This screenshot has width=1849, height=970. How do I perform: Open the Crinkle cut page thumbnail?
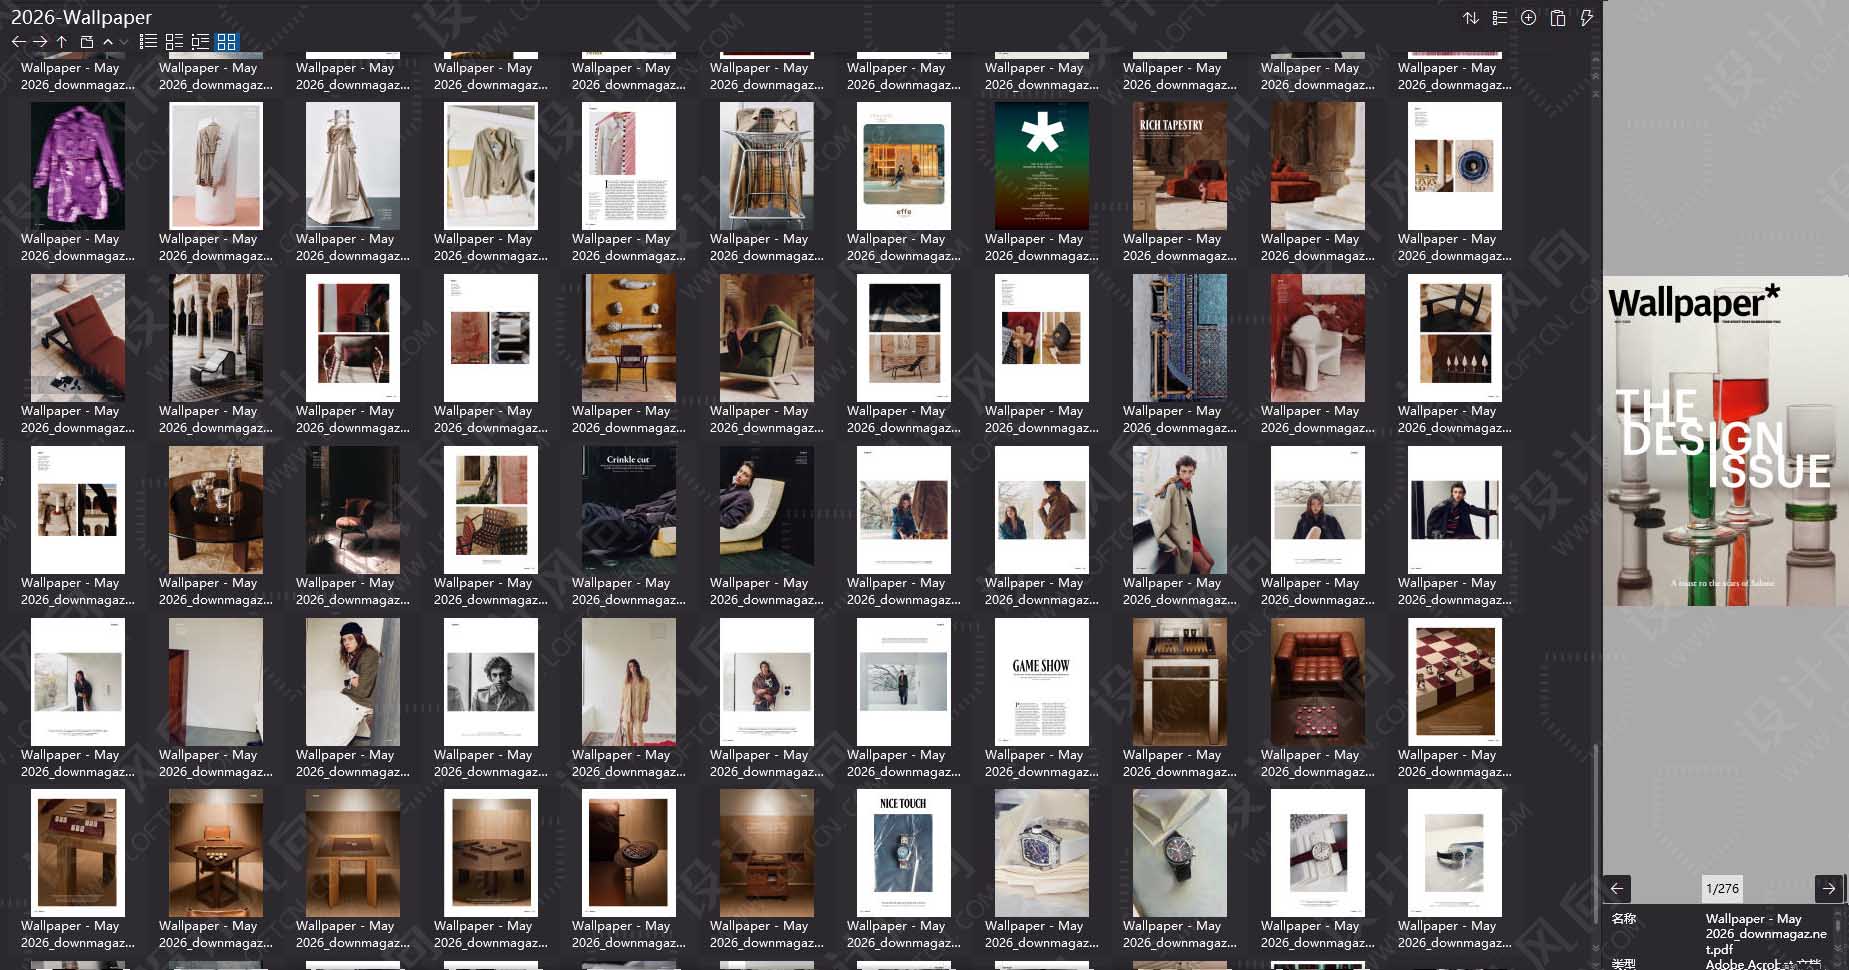(629, 510)
